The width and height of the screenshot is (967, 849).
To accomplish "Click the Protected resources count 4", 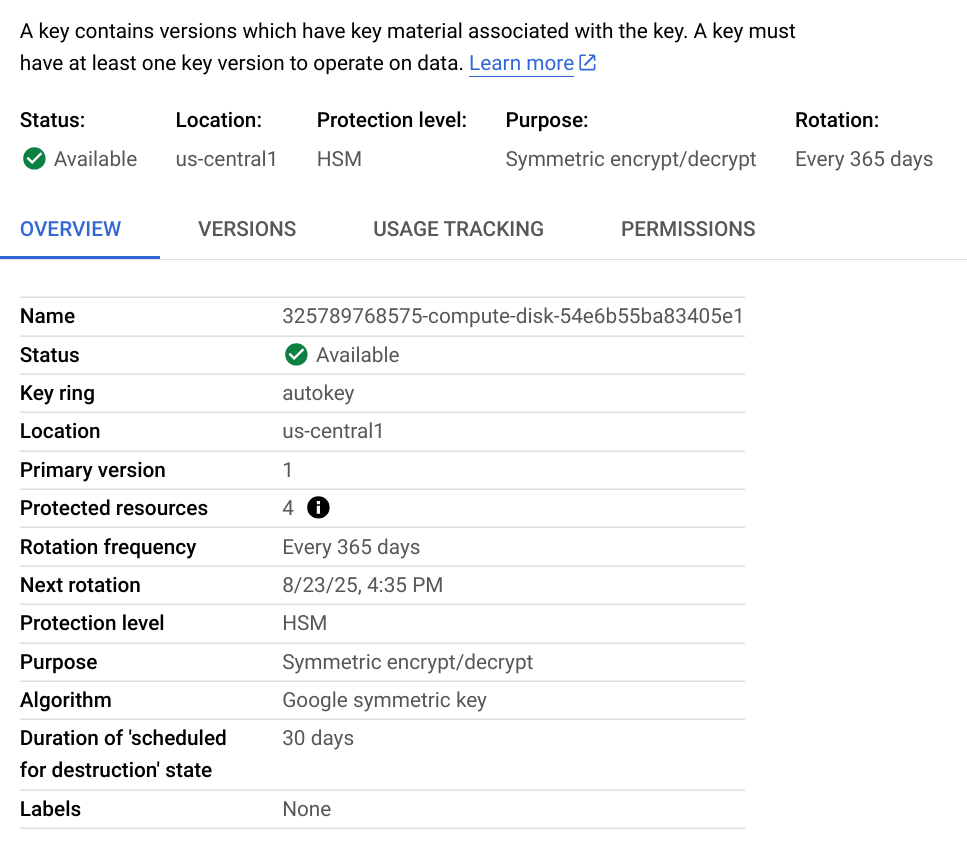I will [288, 508].
